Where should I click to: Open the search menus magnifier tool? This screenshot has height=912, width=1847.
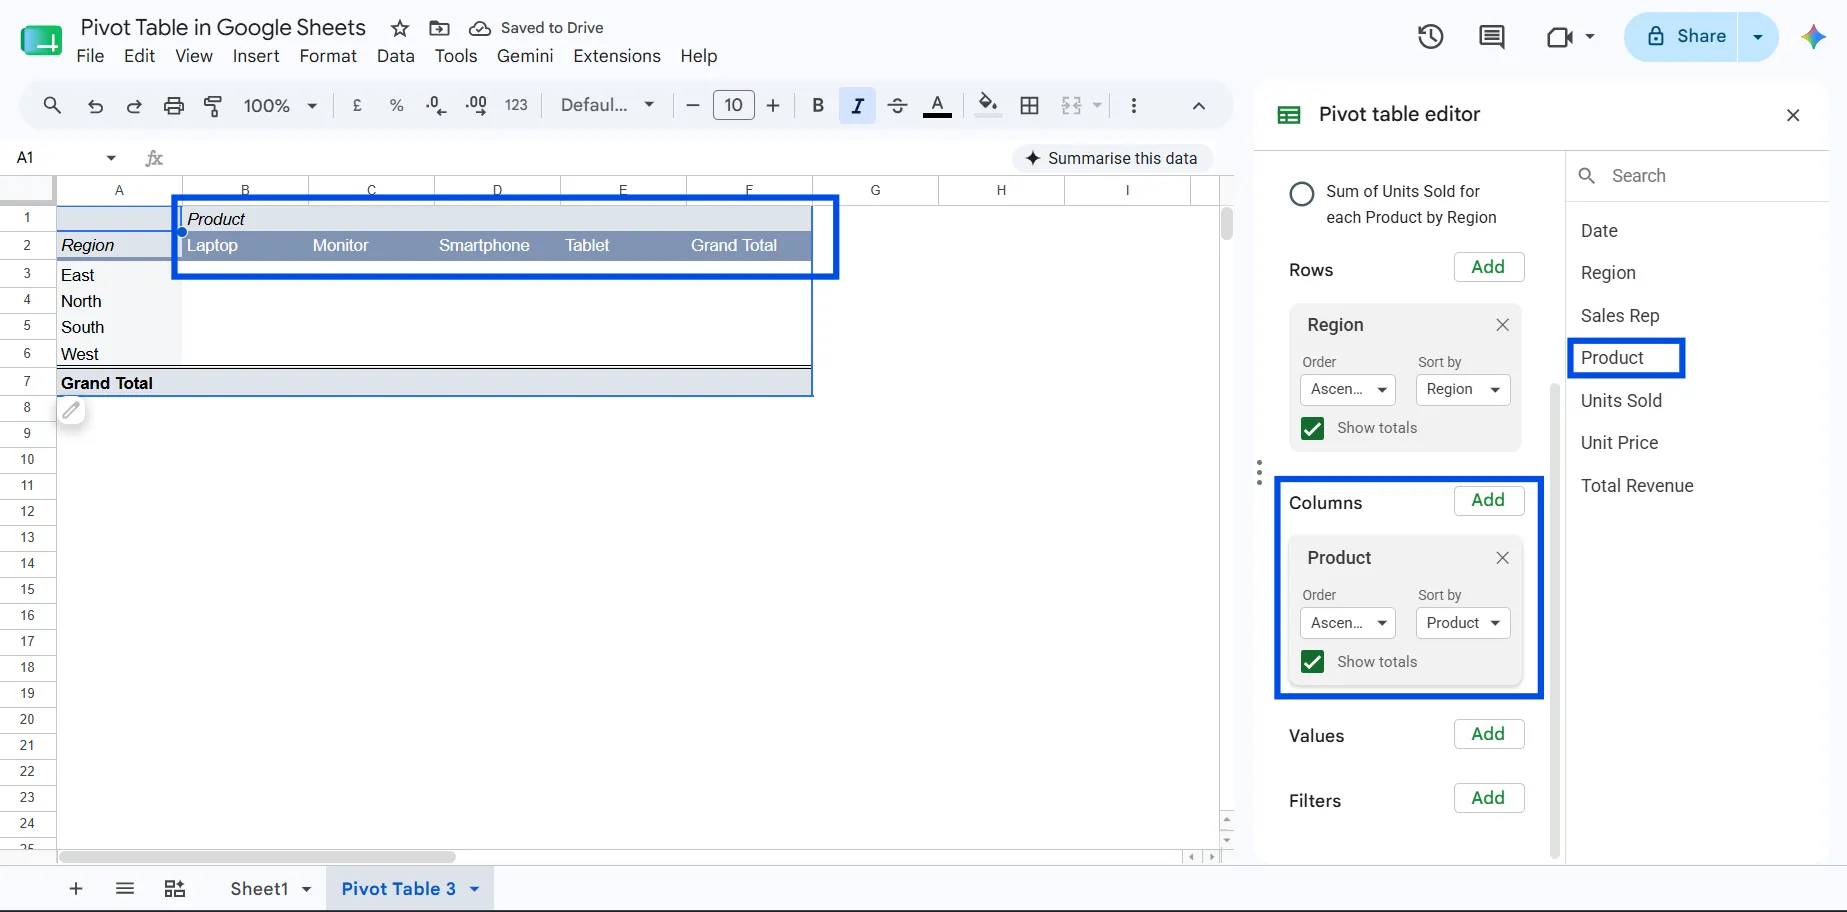tap(52, 105)
